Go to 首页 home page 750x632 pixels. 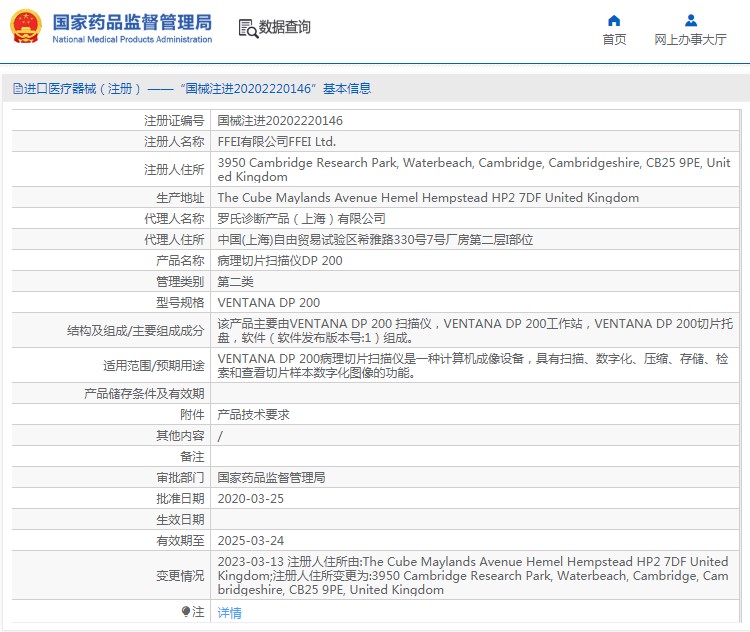614,39
